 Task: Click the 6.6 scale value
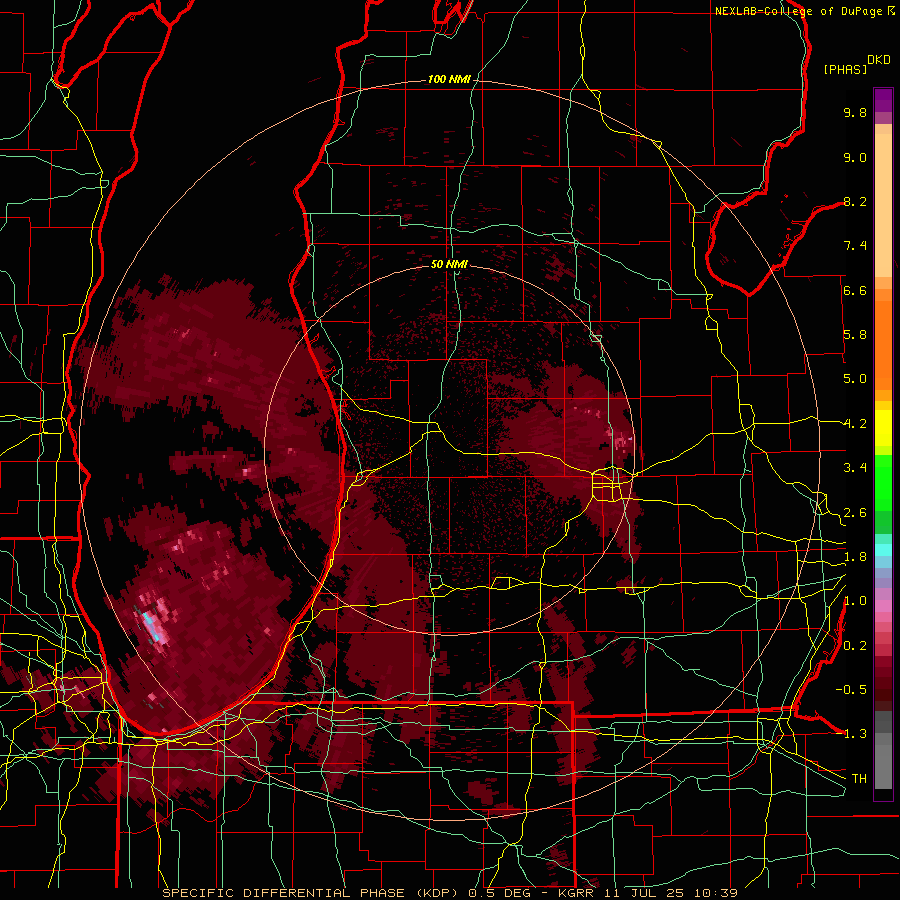[x=855, y=290]
